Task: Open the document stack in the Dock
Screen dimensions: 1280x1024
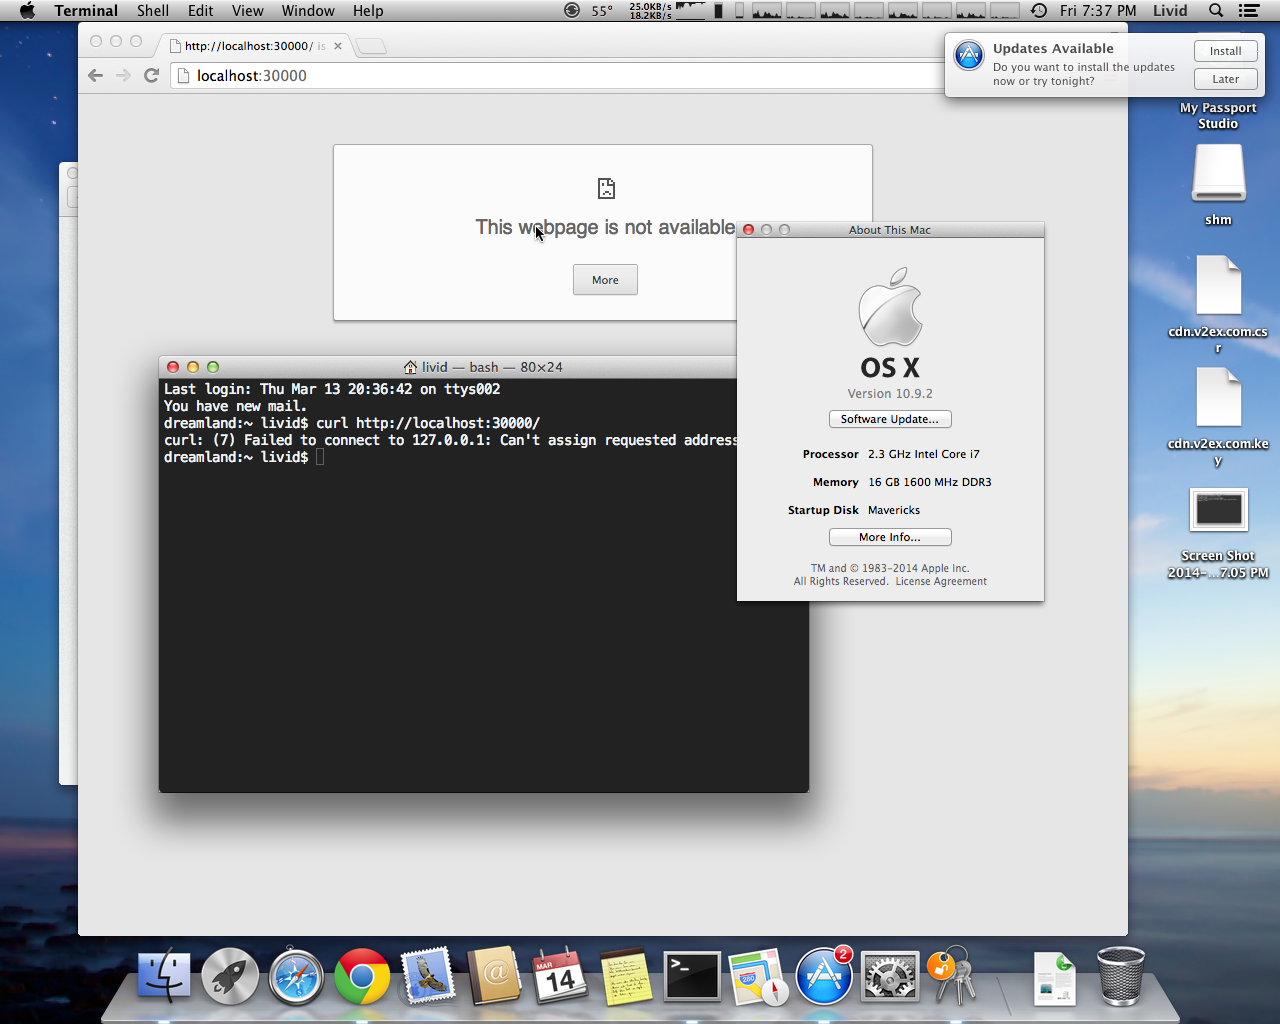Action: (x=1054, y=978)
